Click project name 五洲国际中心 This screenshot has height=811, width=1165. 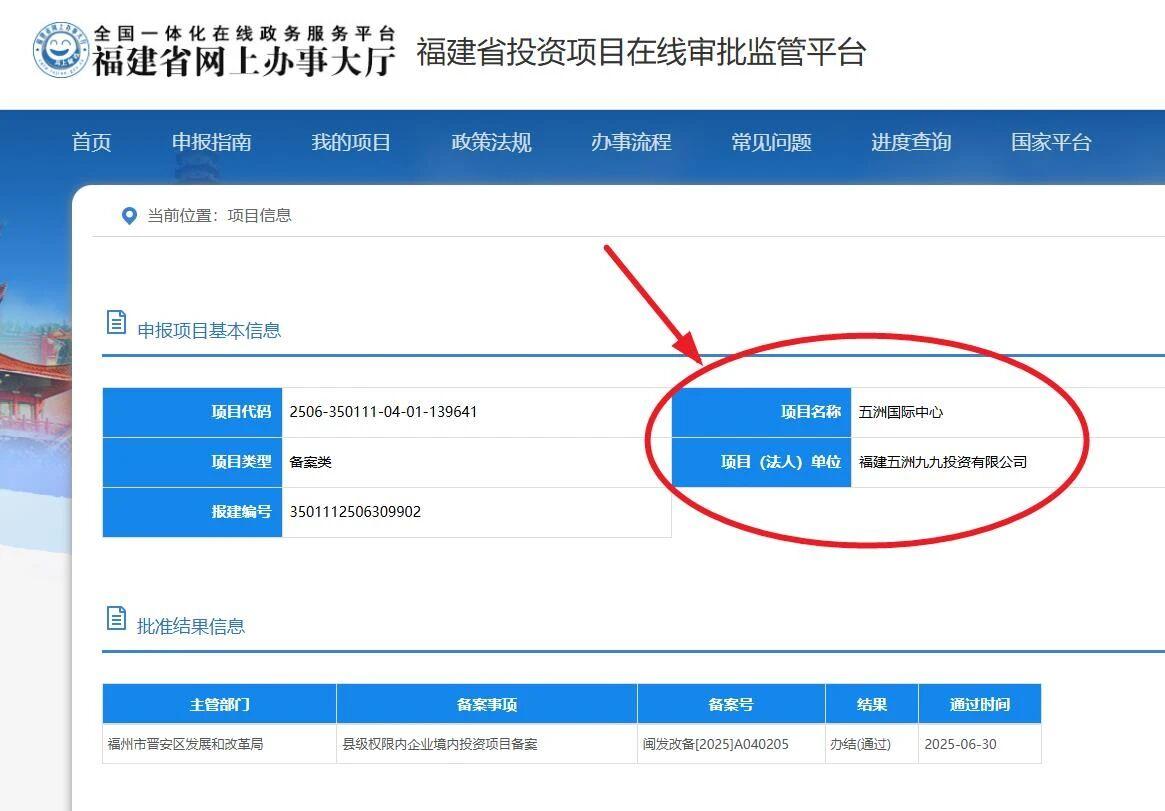[900, 412]
